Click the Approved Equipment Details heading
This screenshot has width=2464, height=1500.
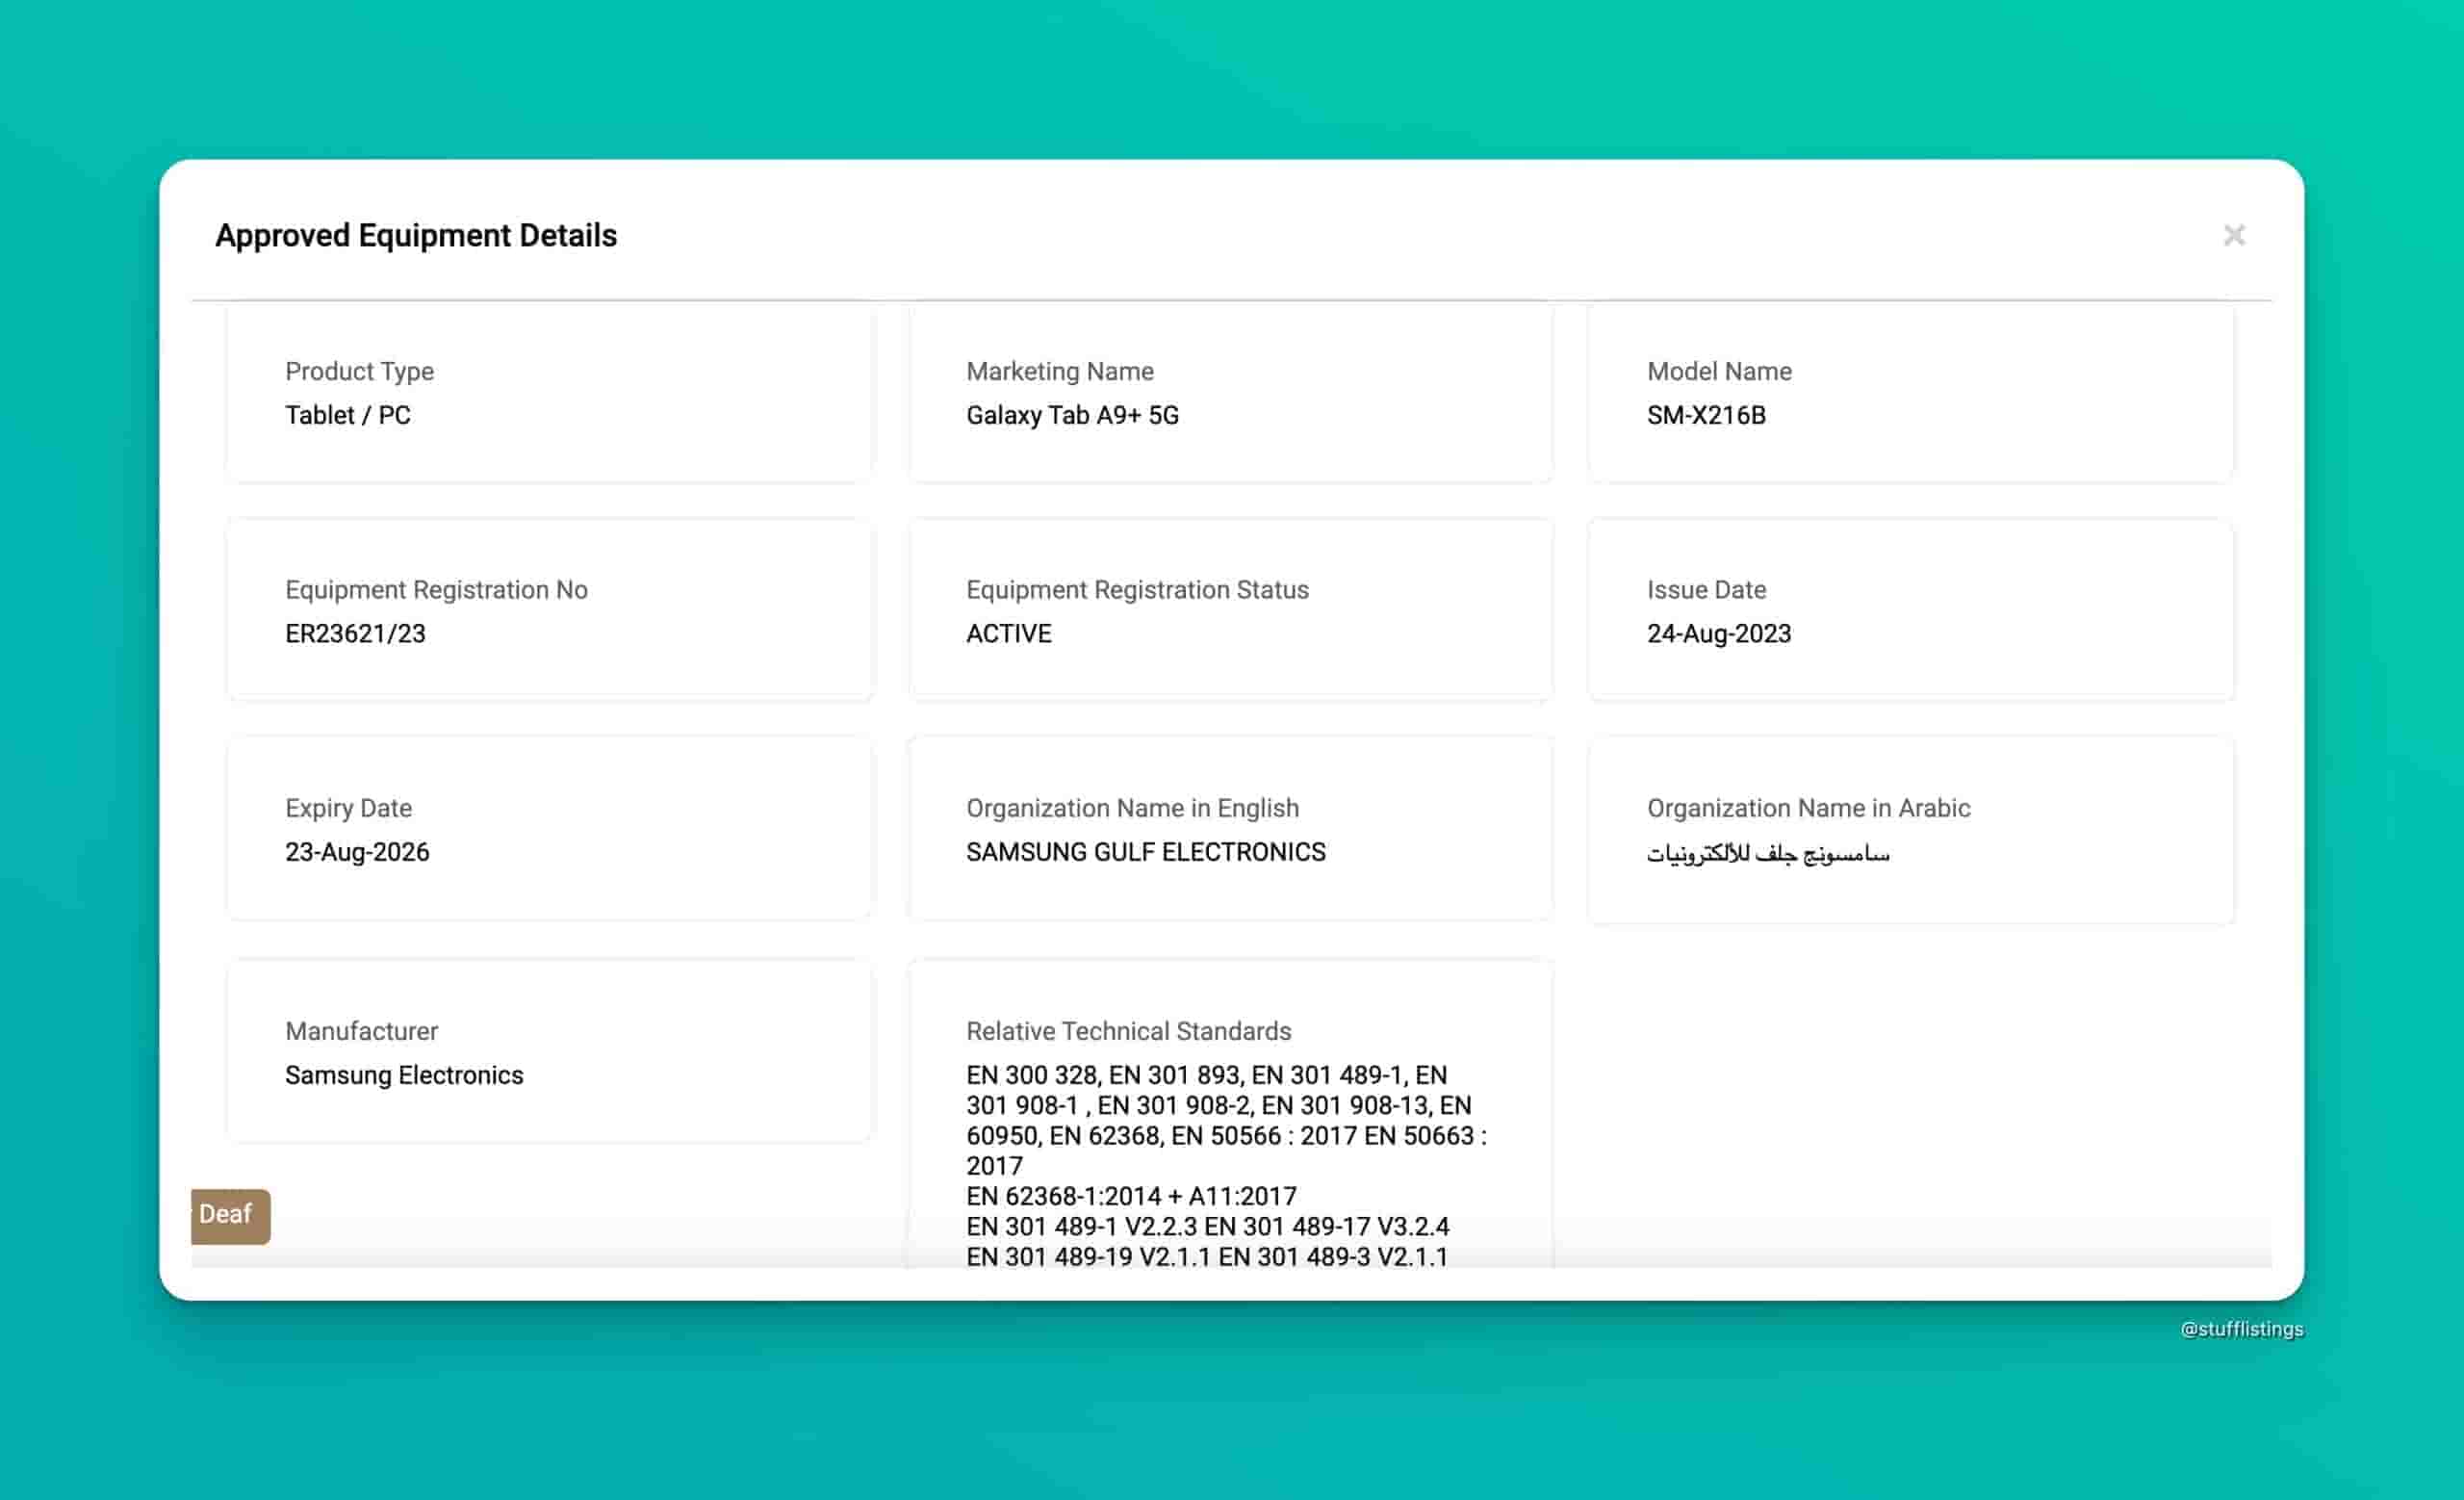click(x=416, y=236)
